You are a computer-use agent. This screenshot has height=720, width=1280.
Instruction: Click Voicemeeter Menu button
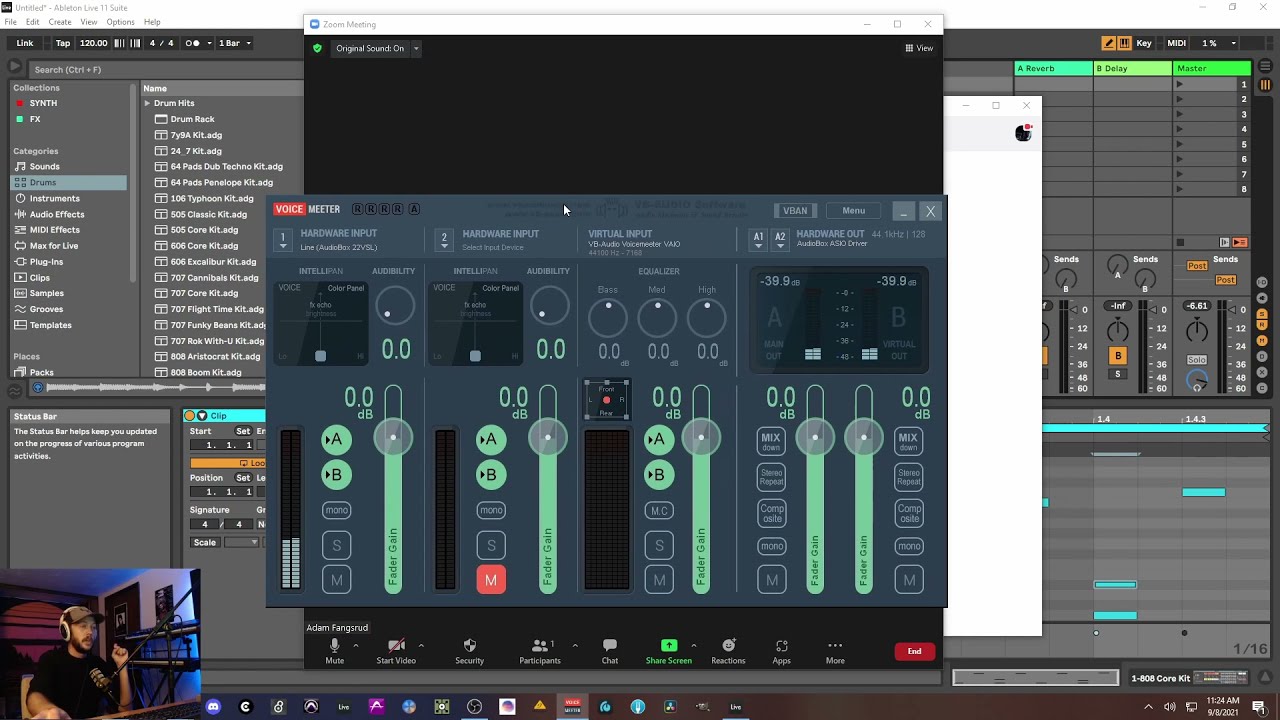853,211
